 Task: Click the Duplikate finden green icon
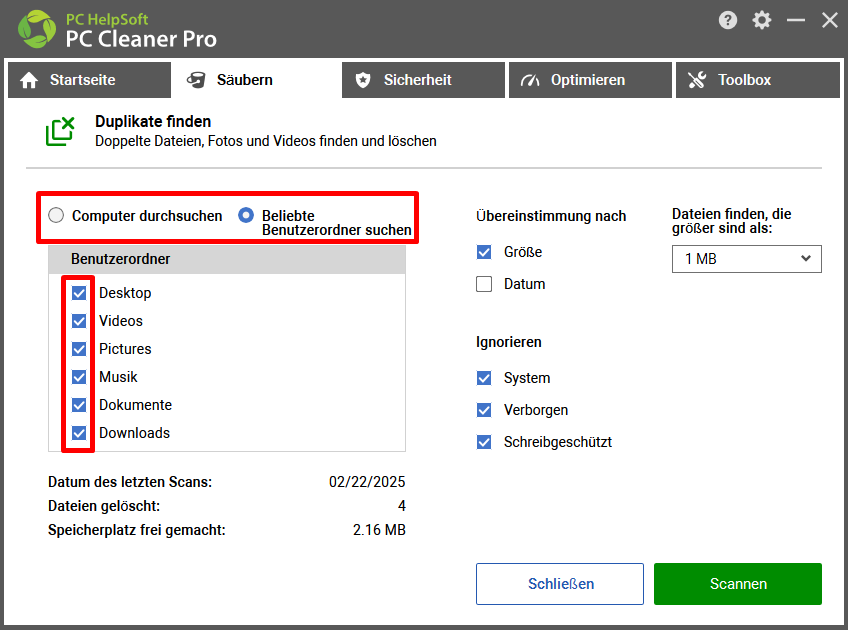(60, 131)
